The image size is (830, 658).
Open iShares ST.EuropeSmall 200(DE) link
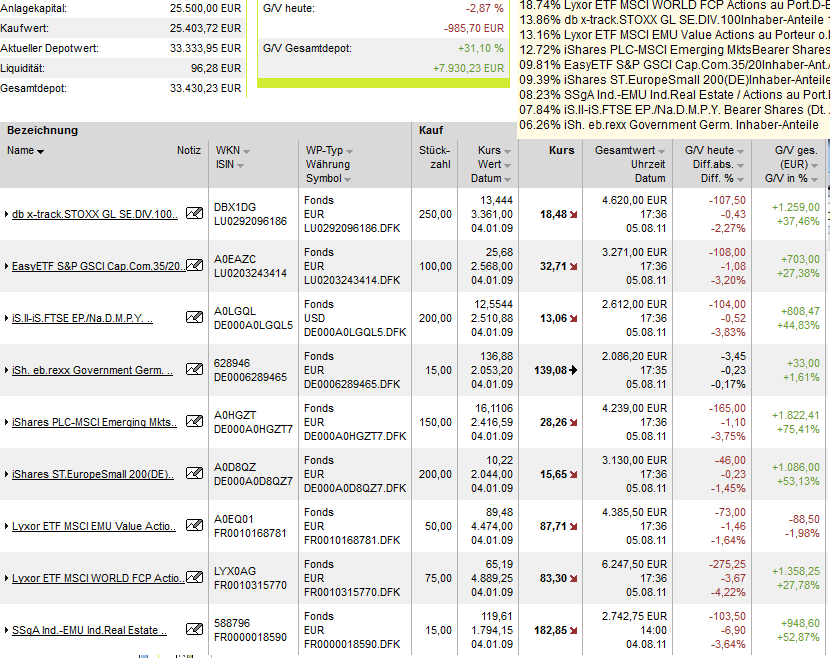(93, 474)
